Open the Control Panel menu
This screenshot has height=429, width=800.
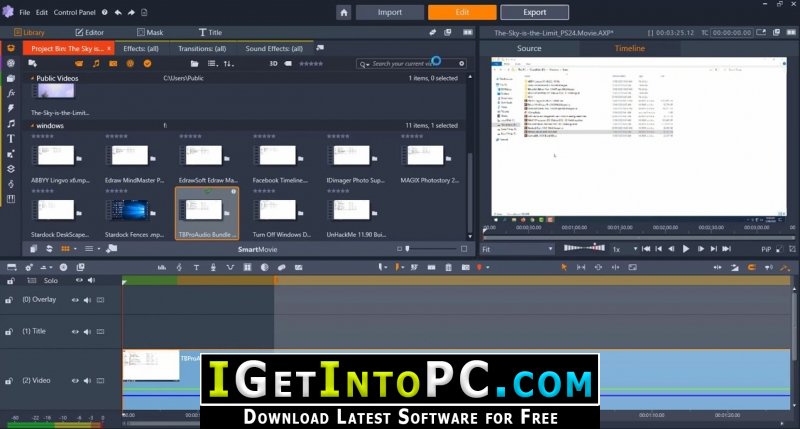coord(74,12)
